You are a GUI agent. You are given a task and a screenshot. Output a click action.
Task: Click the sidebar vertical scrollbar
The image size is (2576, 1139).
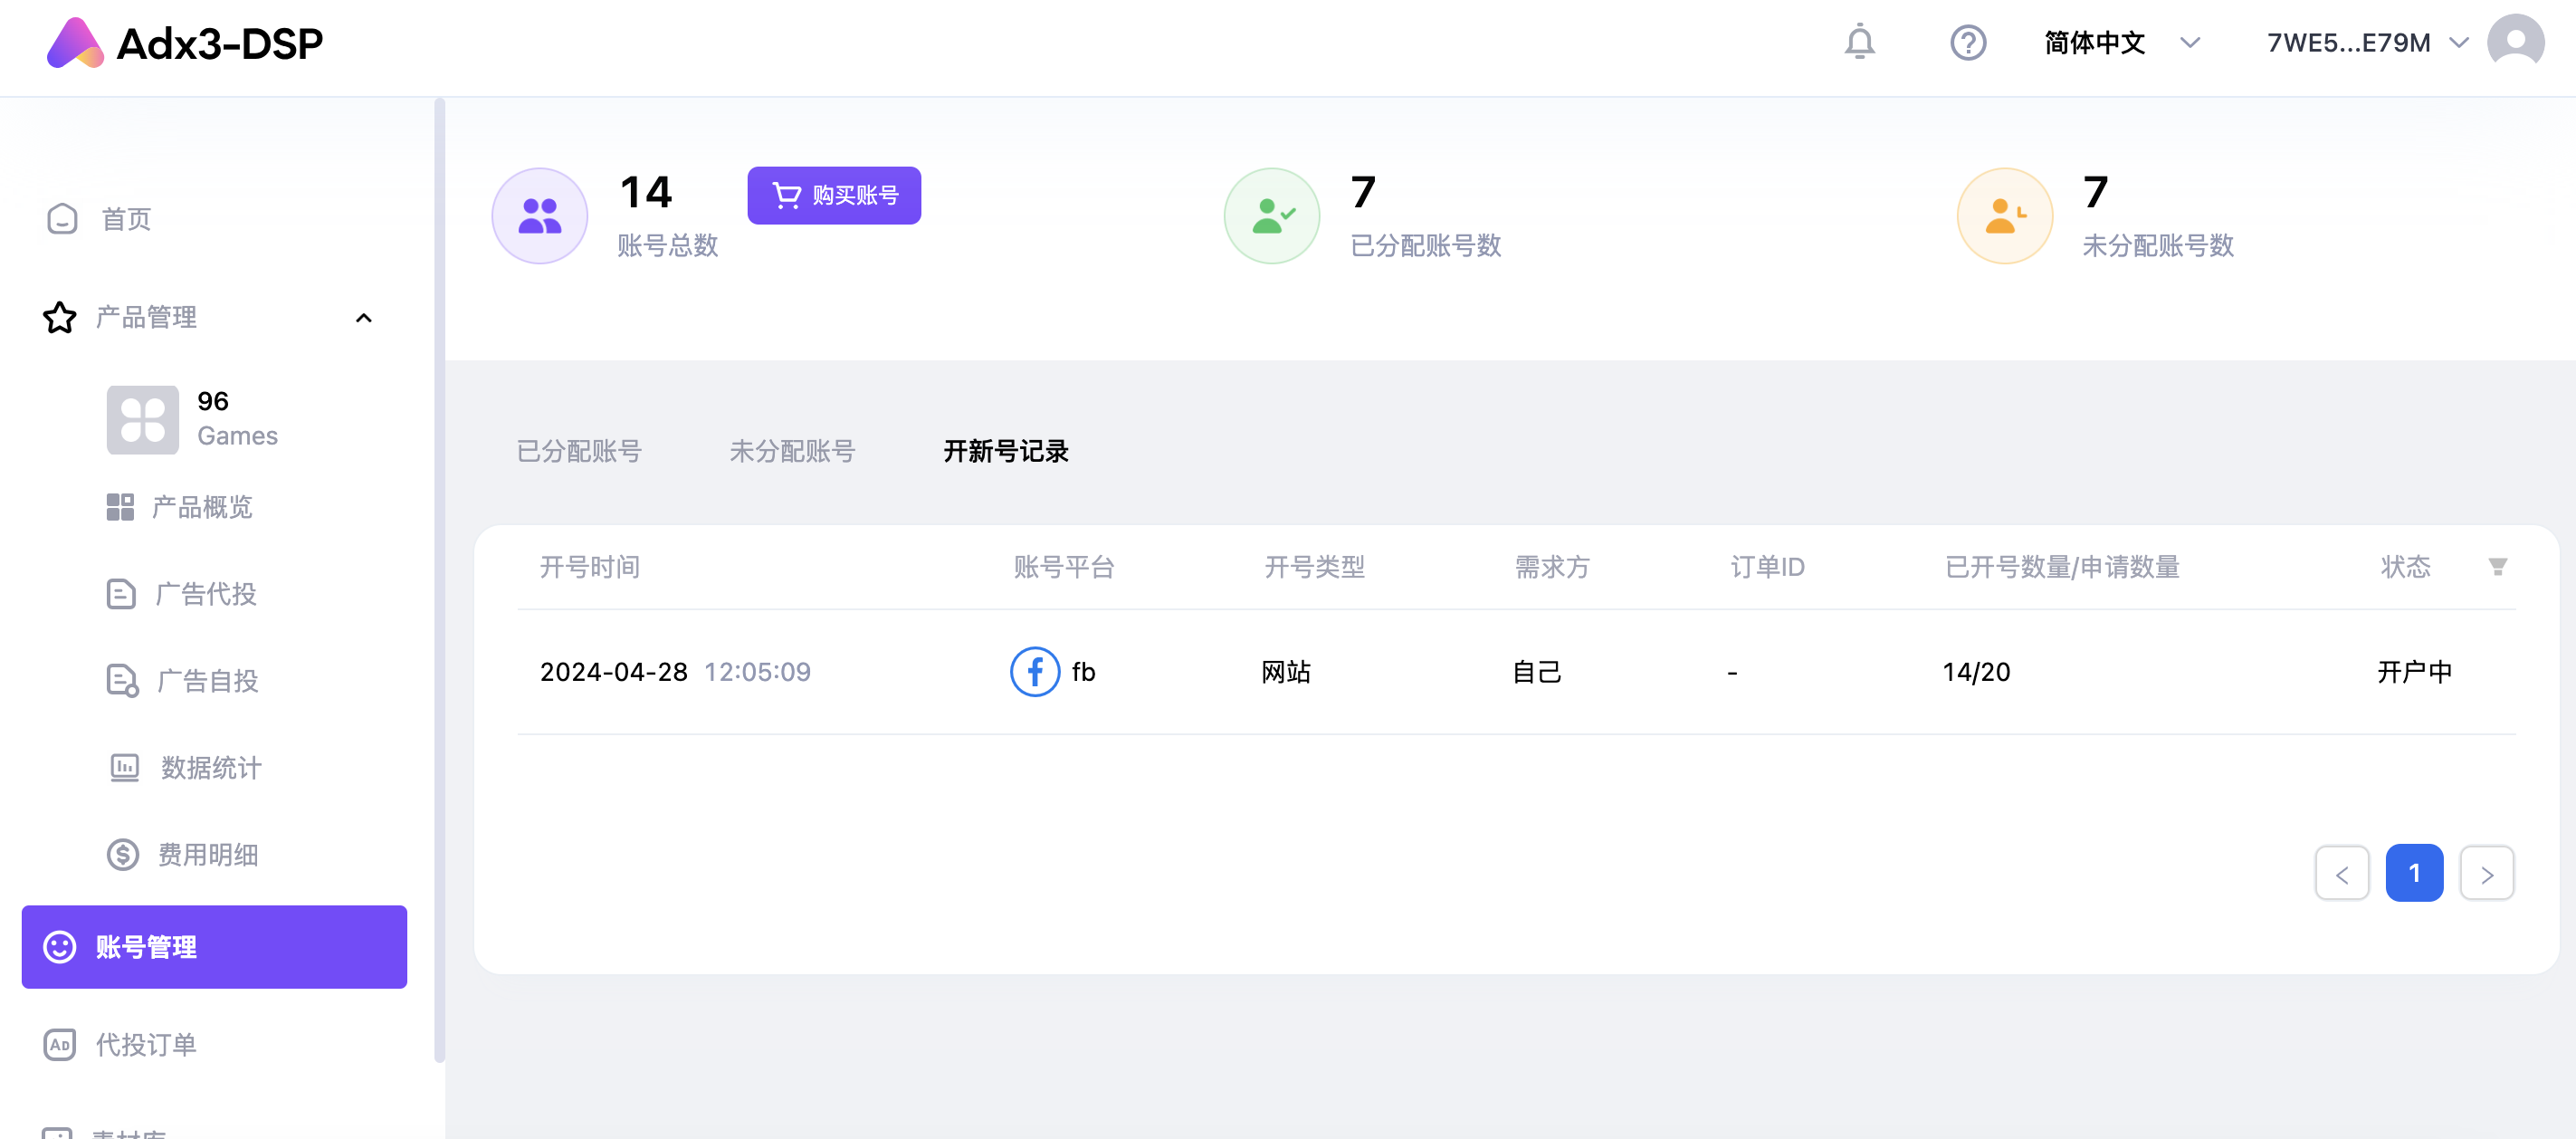click(439, 580)
